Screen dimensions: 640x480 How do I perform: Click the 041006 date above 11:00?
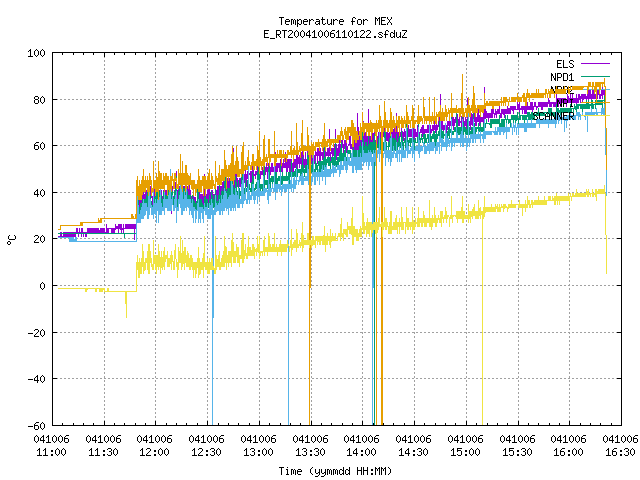51,439
